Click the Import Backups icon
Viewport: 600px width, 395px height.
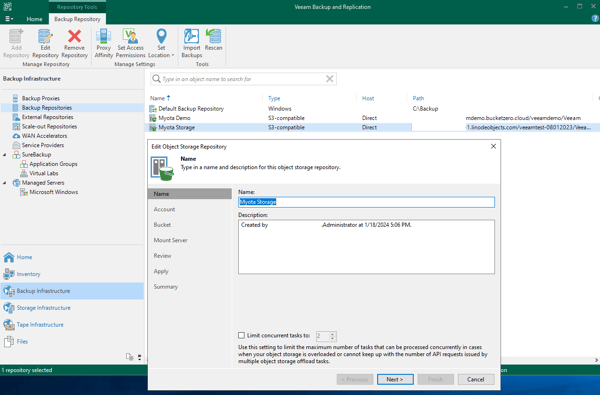(x=191, y=37)
